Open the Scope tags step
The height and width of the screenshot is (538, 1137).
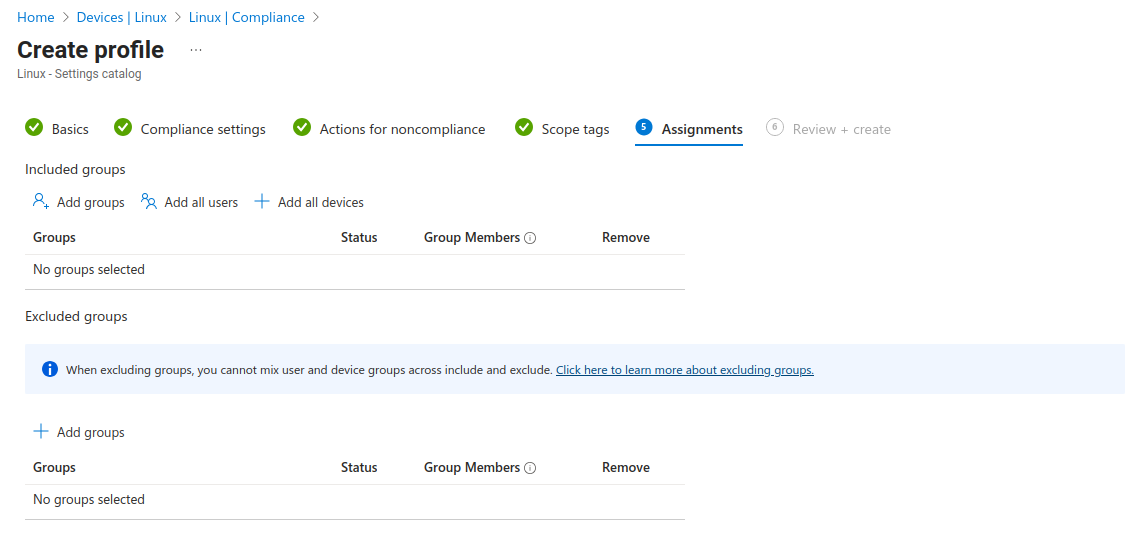(575, 129)
